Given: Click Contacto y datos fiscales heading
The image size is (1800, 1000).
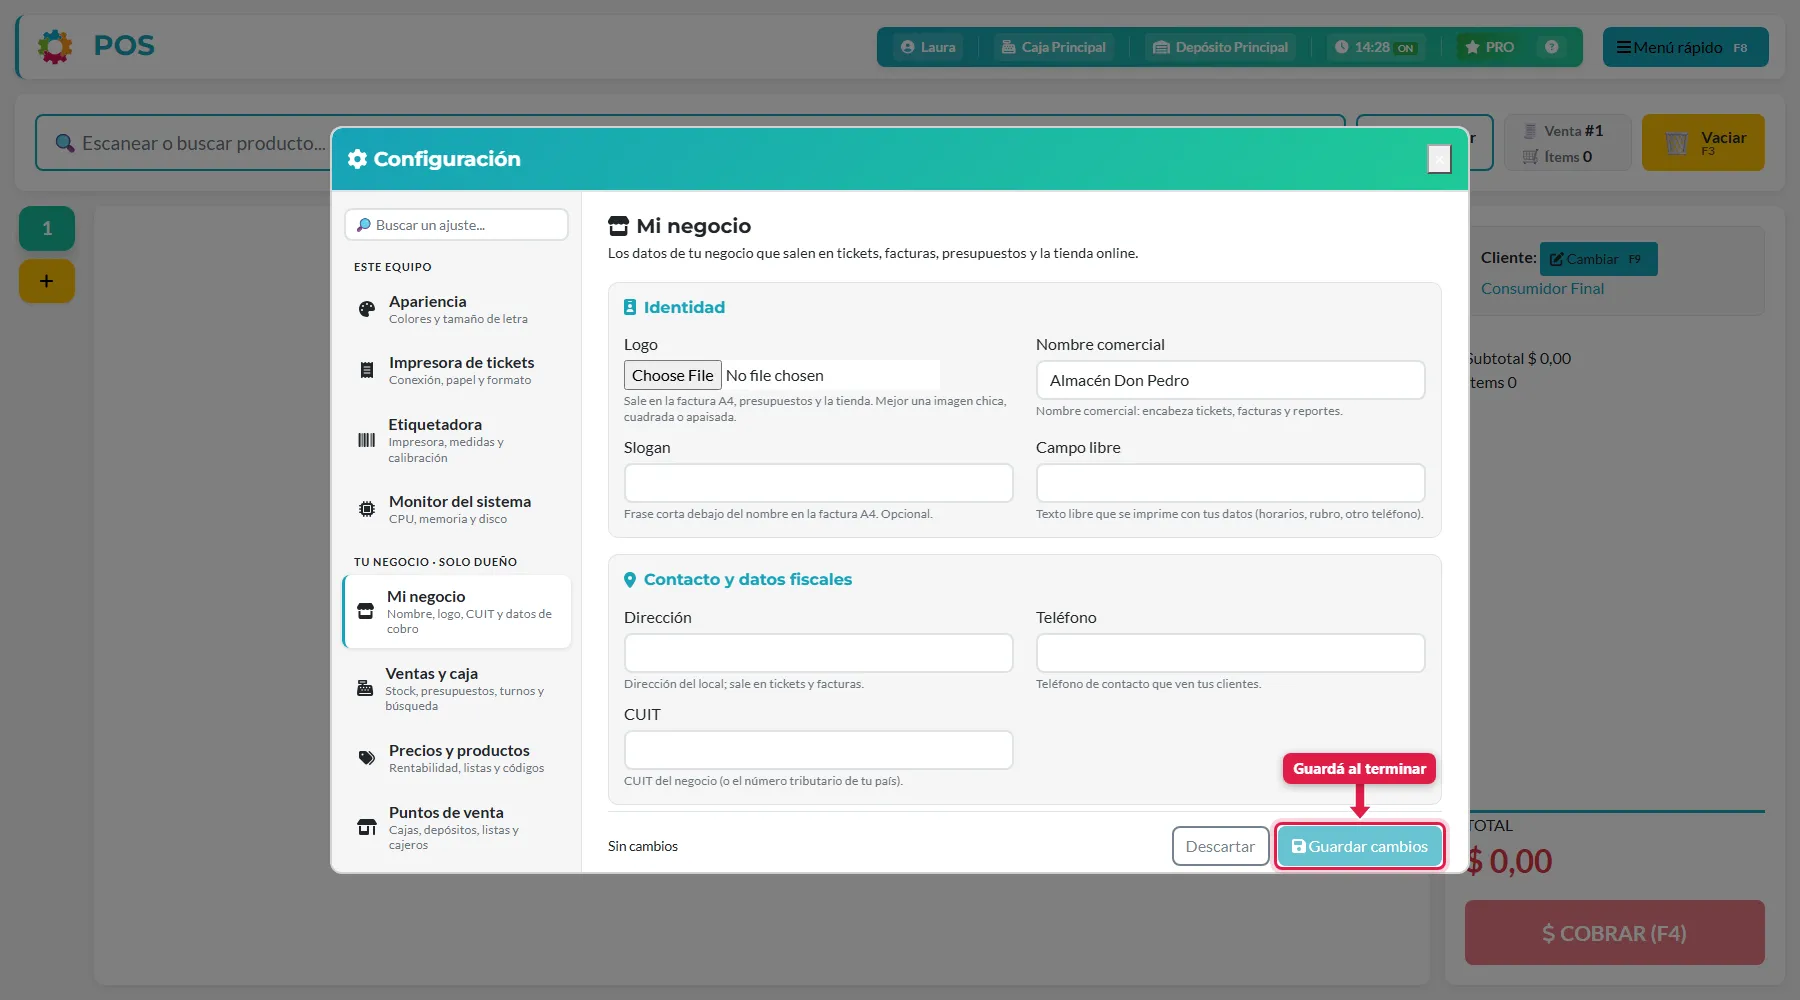Looking at the screenshot, I should pos(738,579).
